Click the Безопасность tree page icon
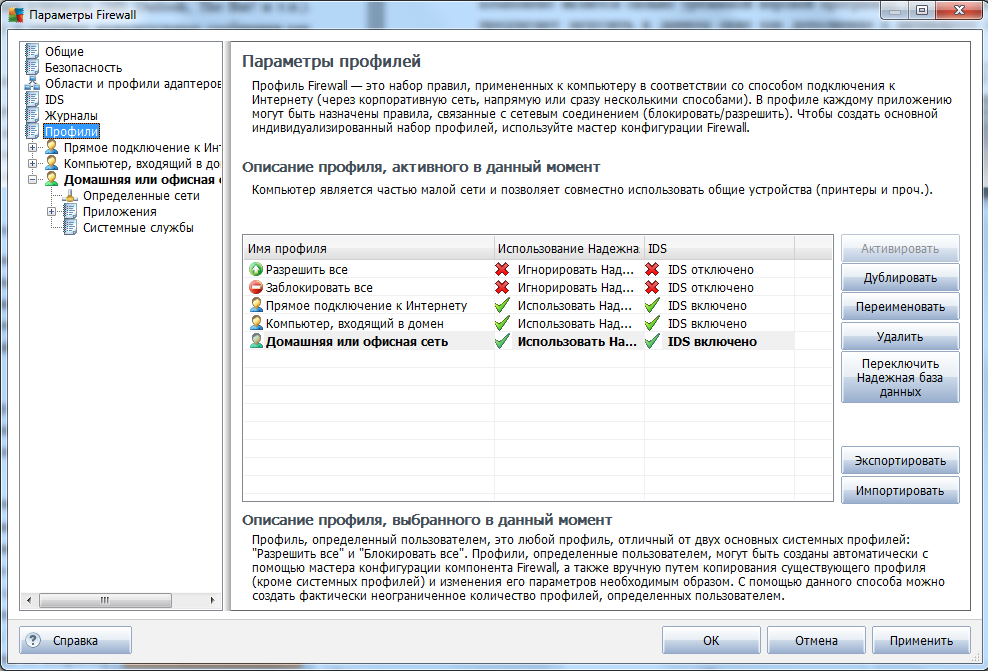 (32, 67)
